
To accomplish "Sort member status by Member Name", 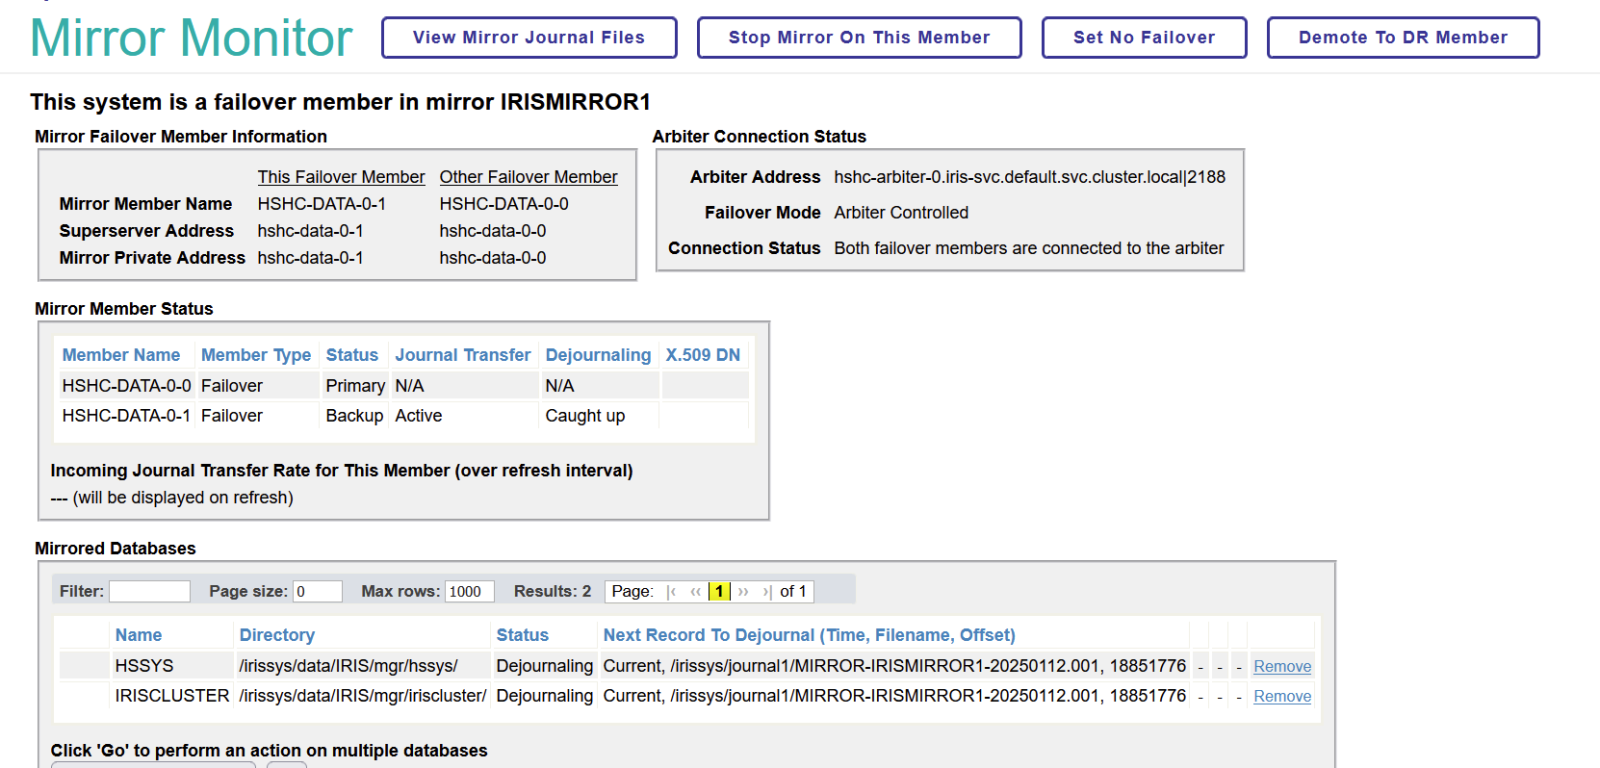I will click(x=121, y=355).
